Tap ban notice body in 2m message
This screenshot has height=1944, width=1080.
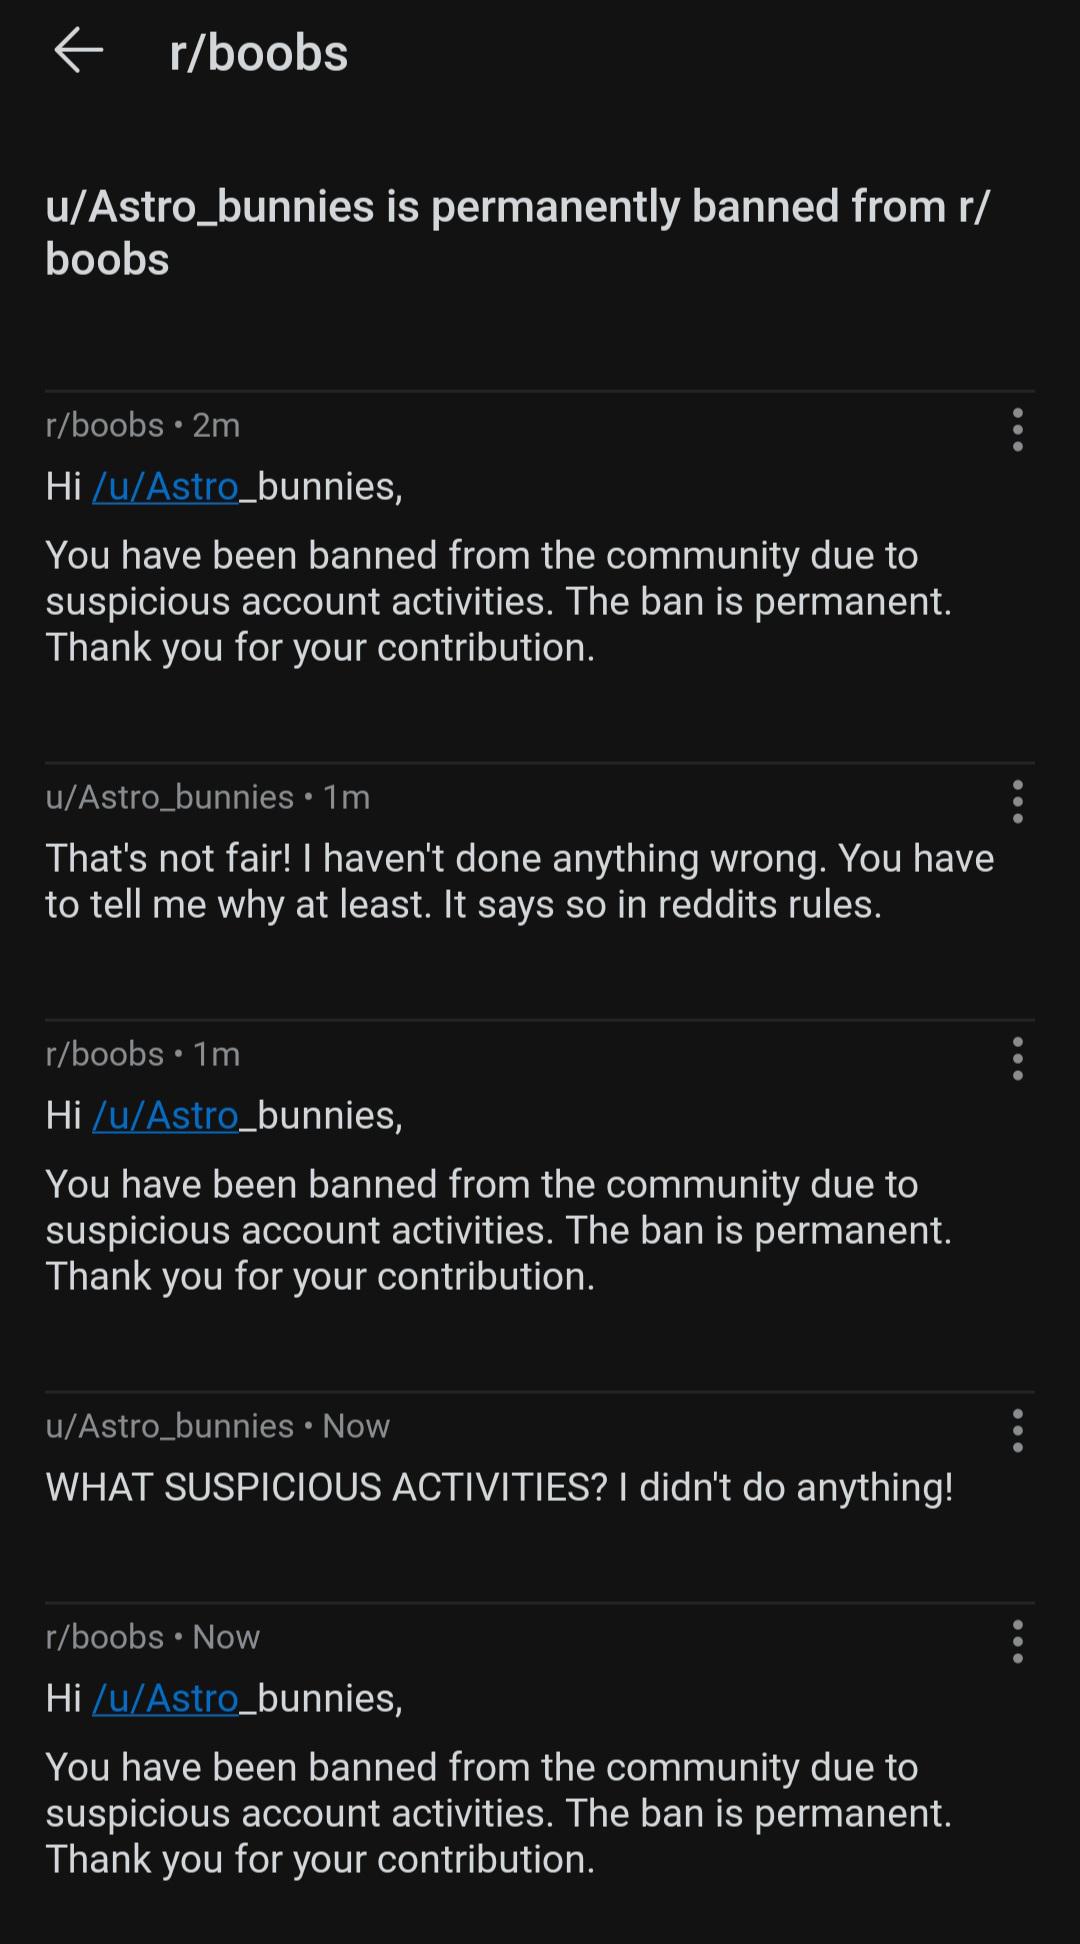[x=498, y=602]
